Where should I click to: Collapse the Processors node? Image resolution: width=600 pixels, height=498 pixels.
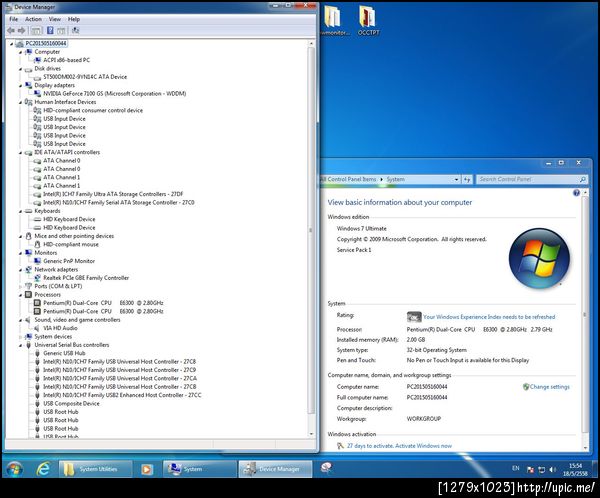click(x=20, y=295)
